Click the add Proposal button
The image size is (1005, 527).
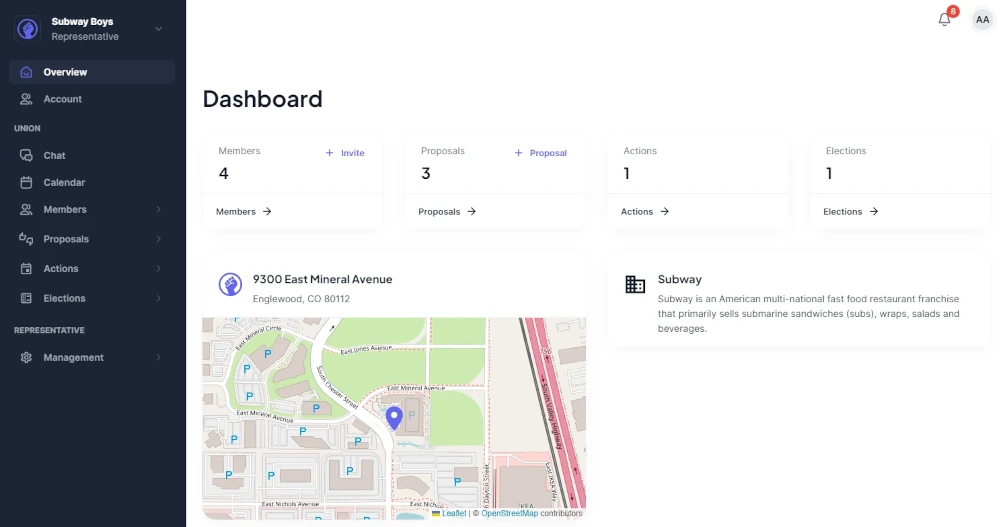coord(540,153)
